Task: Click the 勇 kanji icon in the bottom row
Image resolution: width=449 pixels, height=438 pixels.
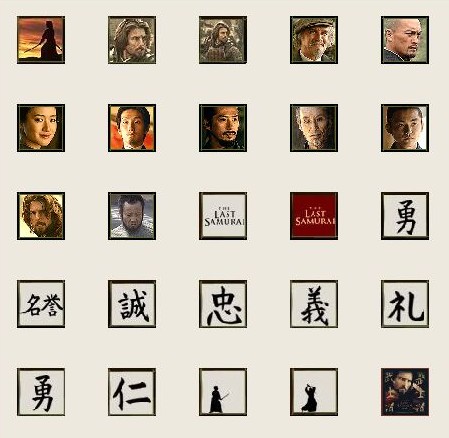Action: coord(41,392)
